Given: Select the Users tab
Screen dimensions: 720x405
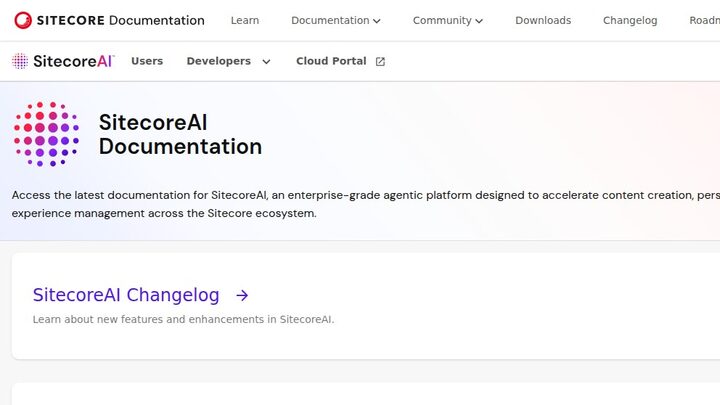Looking at the screenshot, I should 147,61.
